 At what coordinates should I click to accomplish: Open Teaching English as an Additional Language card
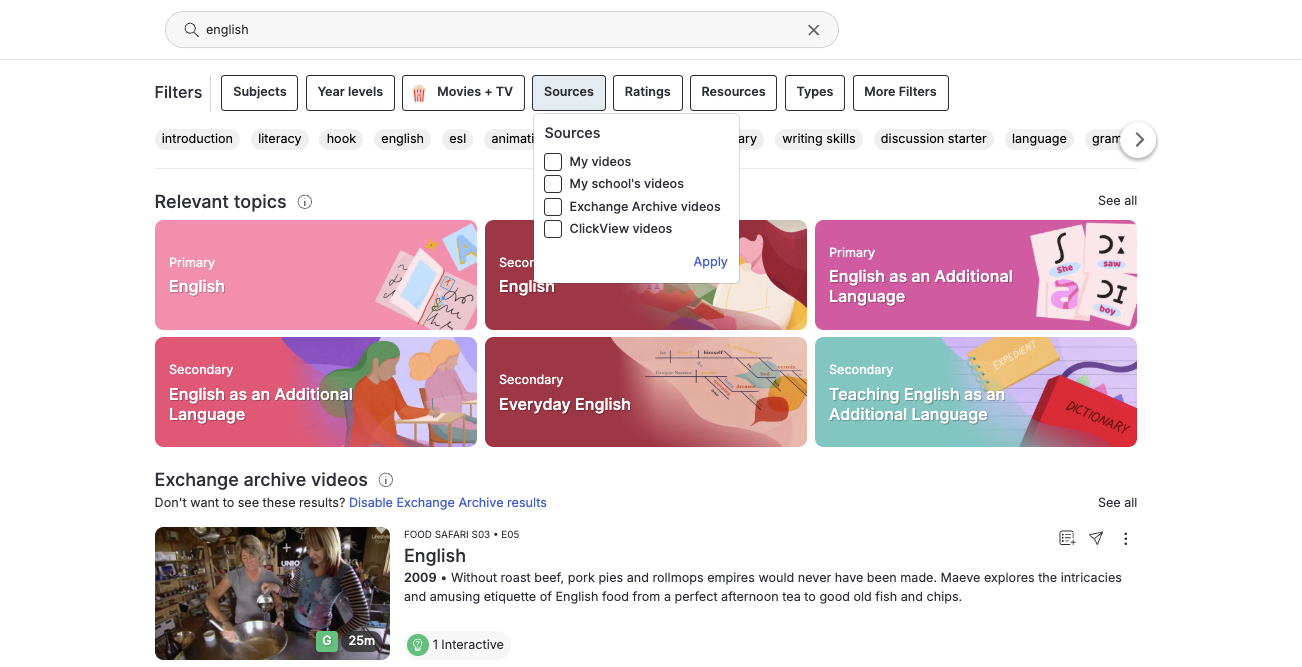(x=976, y=392)
